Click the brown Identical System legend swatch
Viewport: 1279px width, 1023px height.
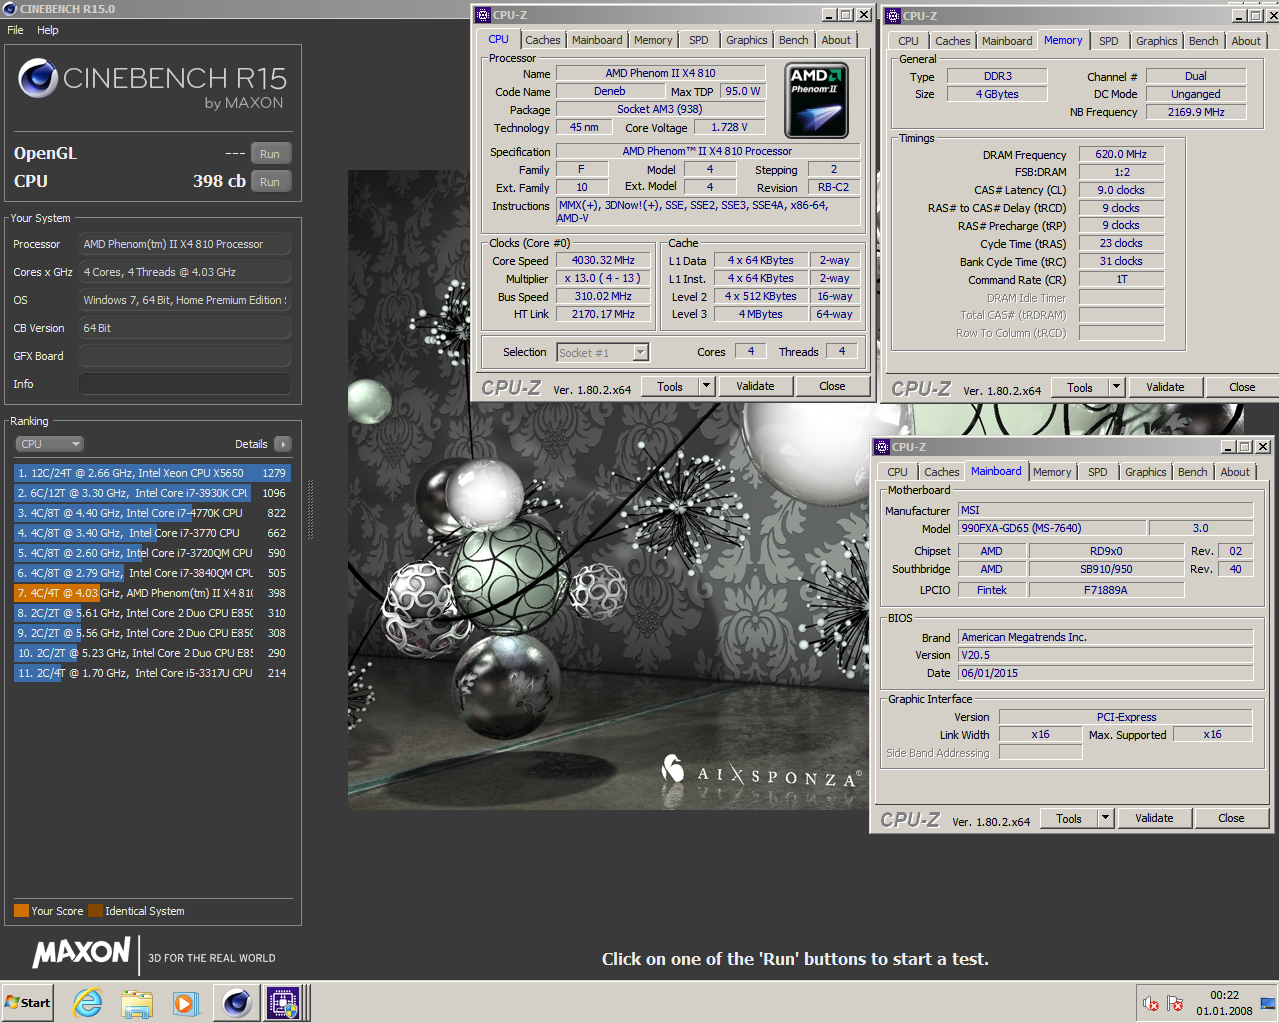point(95,911)
